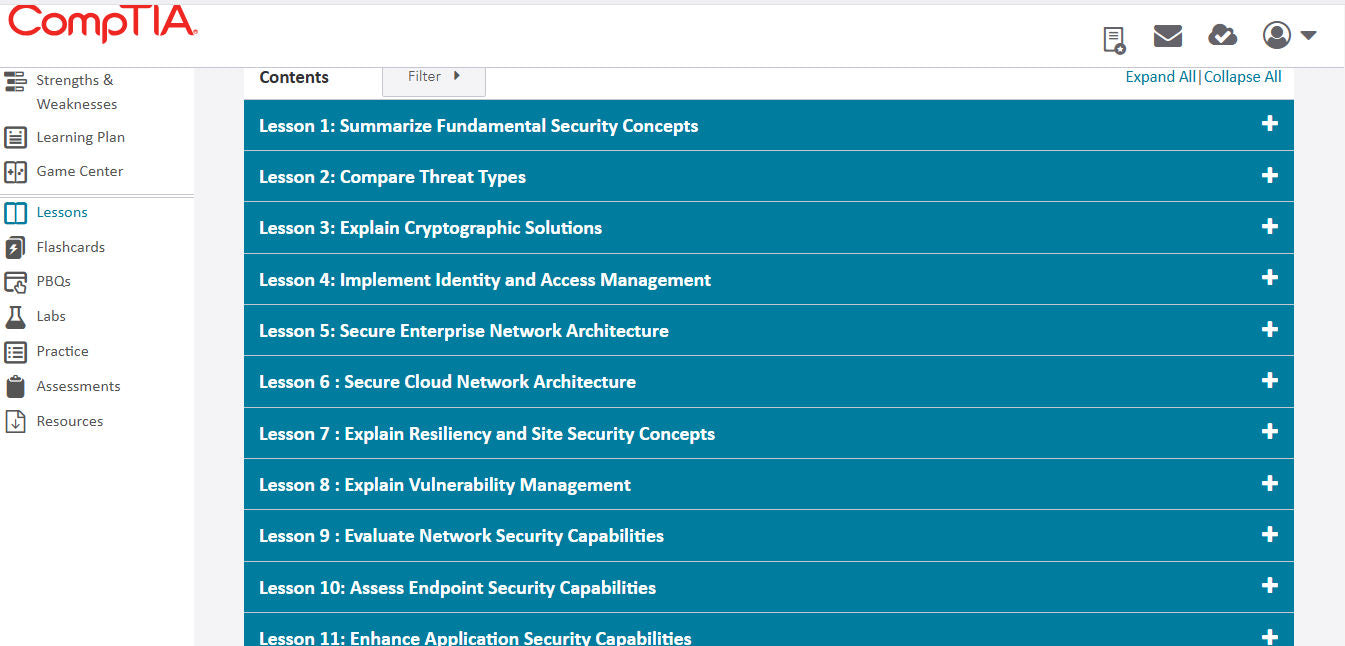The image size is (1345, 646).
Task: Click the Game Center icon
Action: click(x=16, y=171)
